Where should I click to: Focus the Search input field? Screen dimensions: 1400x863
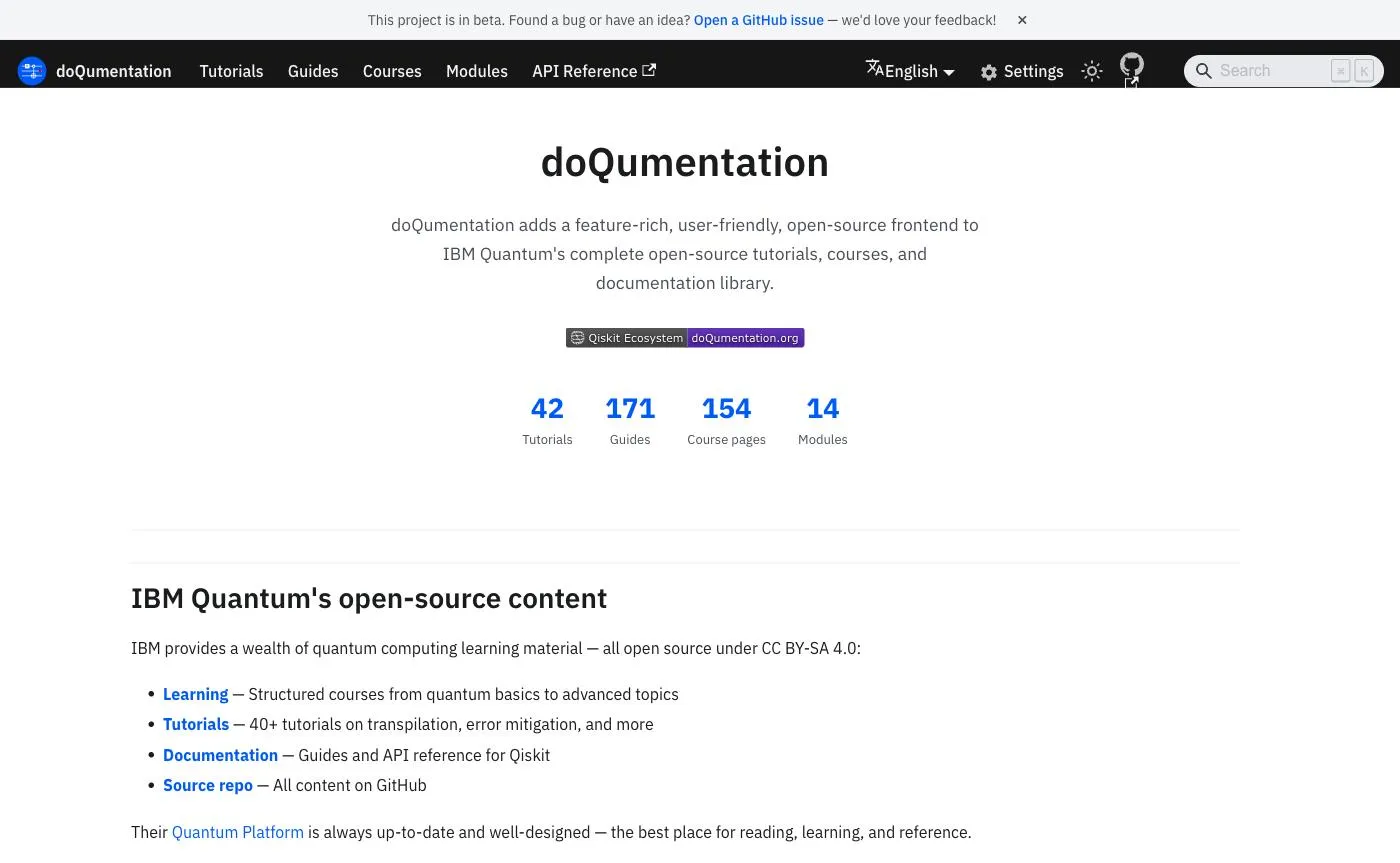point(1284,71)
